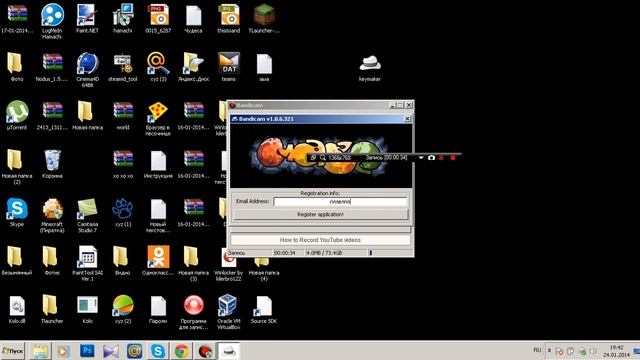This screenshot has width=640, height=360.
Task: Open the Инструкция document icon
Action: [158, 164]
